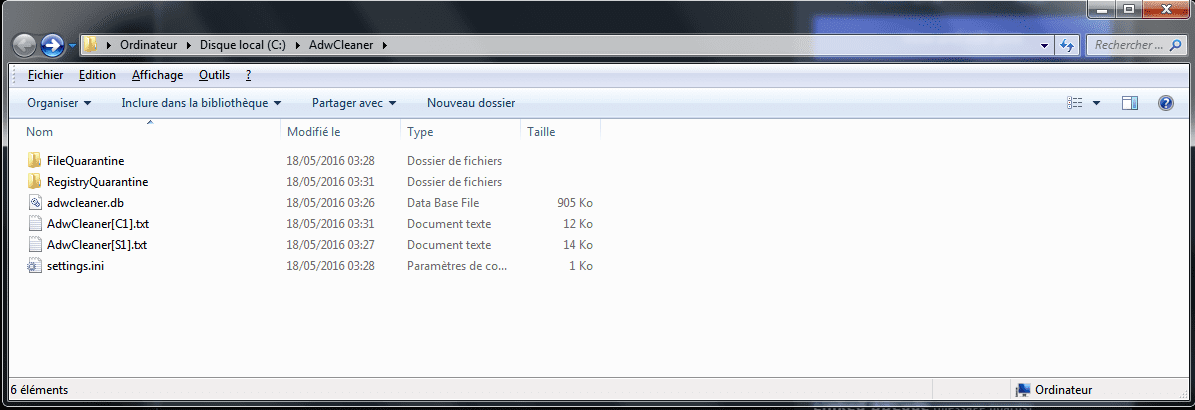Click the Forward navigation arrow button

52,46
